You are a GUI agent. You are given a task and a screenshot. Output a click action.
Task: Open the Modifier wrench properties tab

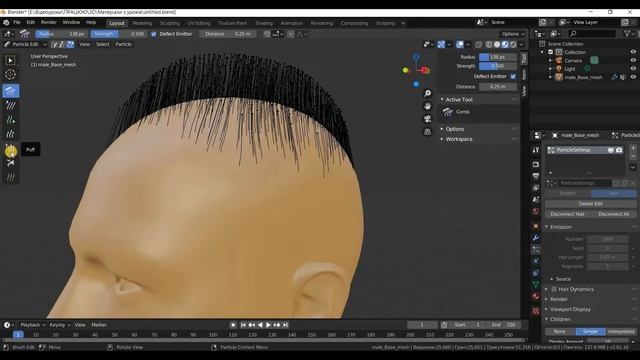pos(536,238)
